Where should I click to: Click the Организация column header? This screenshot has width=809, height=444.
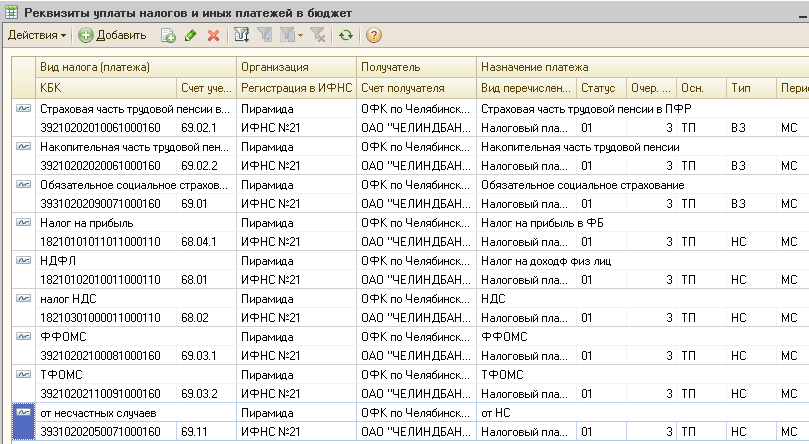pos(274,67)
